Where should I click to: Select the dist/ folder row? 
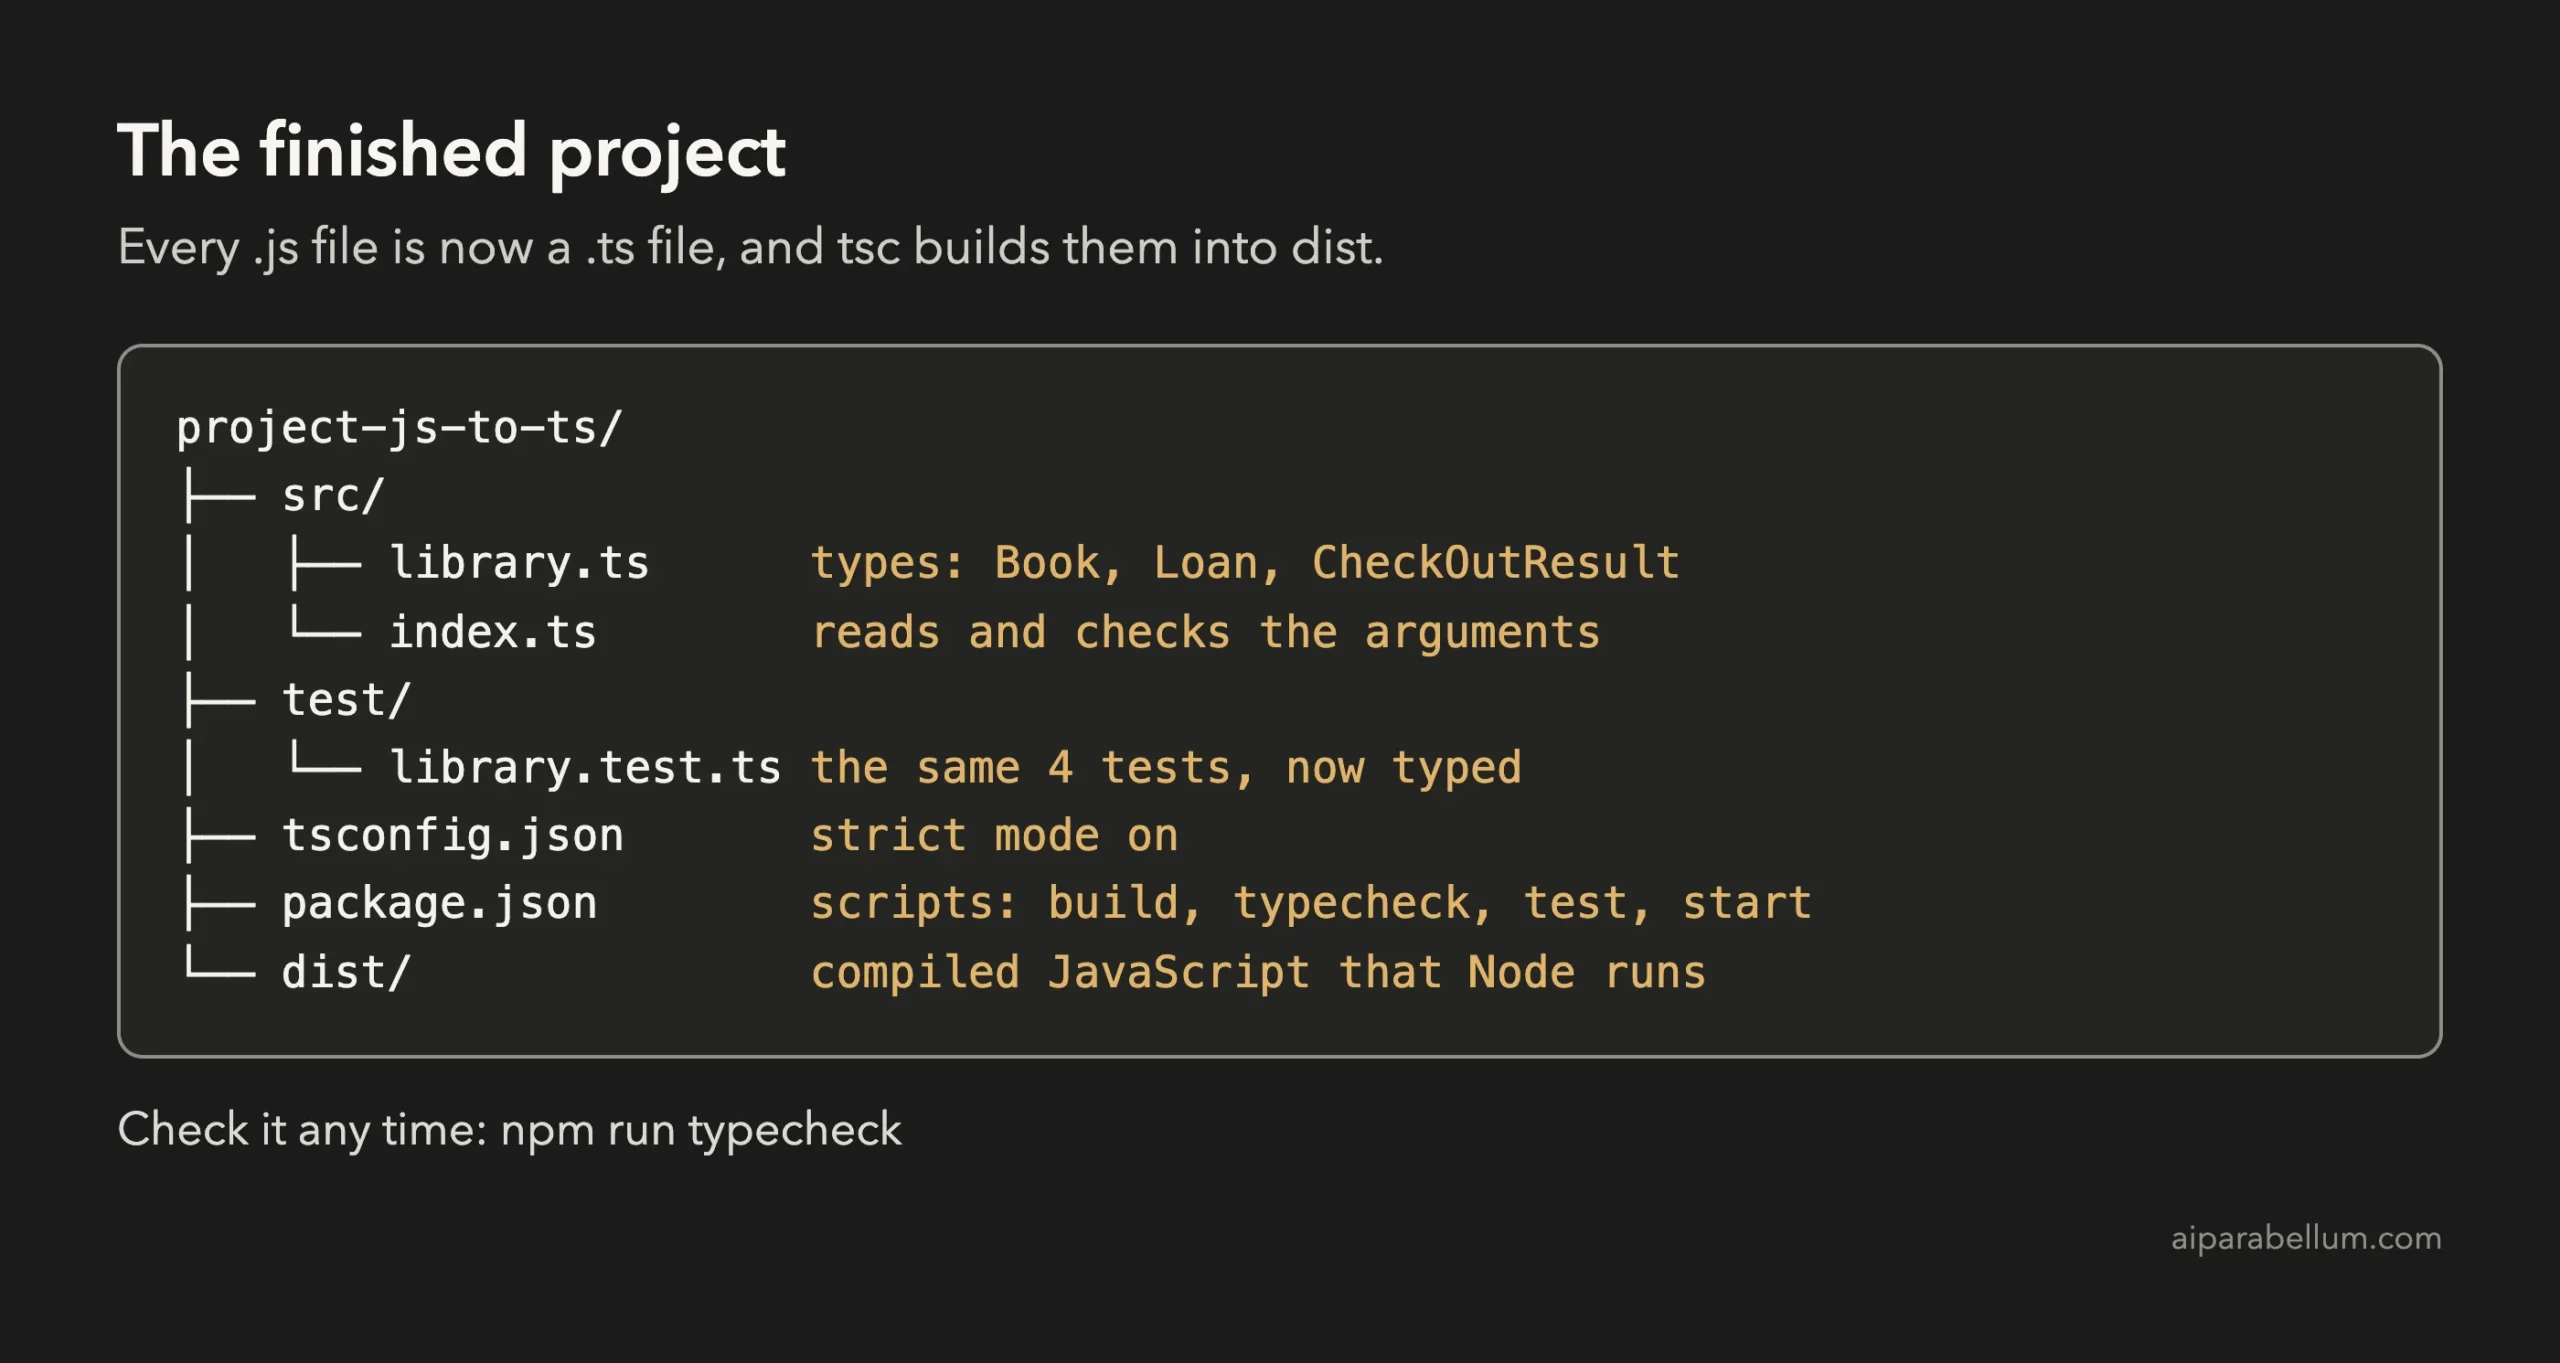346,972
